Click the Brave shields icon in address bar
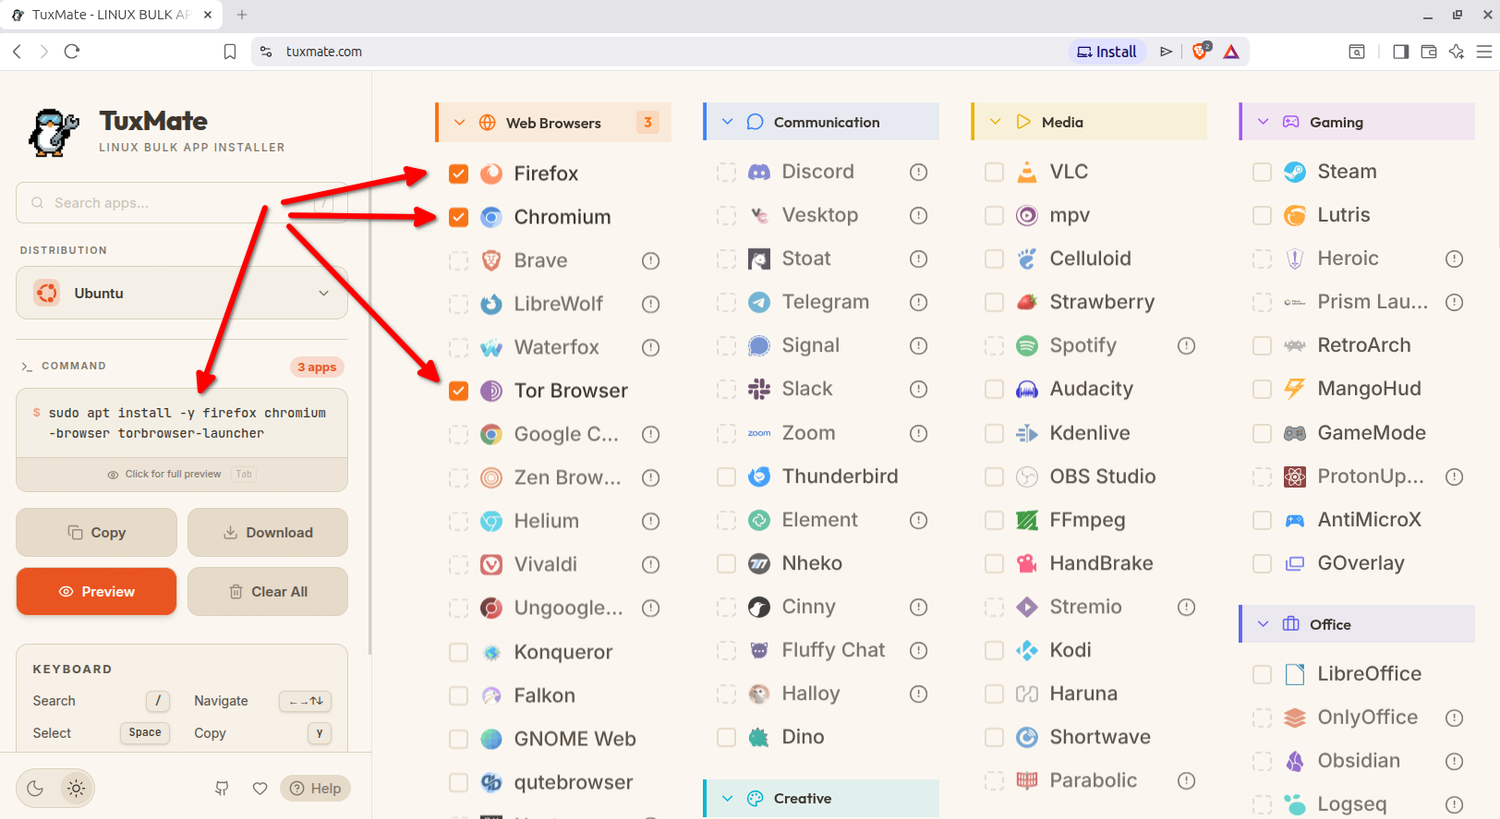This screenshot has width=1500, height=819. (x=1201, y=51)
